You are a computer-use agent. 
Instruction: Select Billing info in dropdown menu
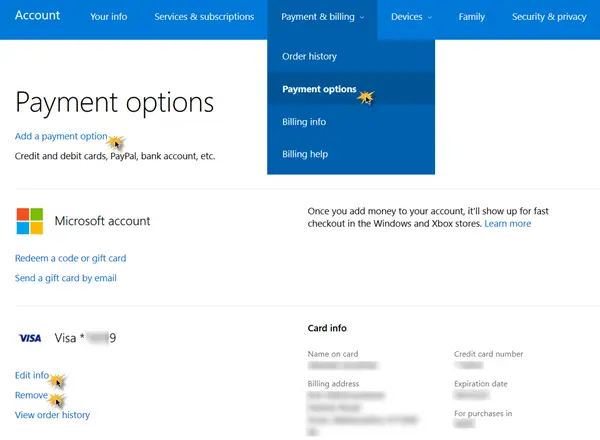(x=304, y=122)
